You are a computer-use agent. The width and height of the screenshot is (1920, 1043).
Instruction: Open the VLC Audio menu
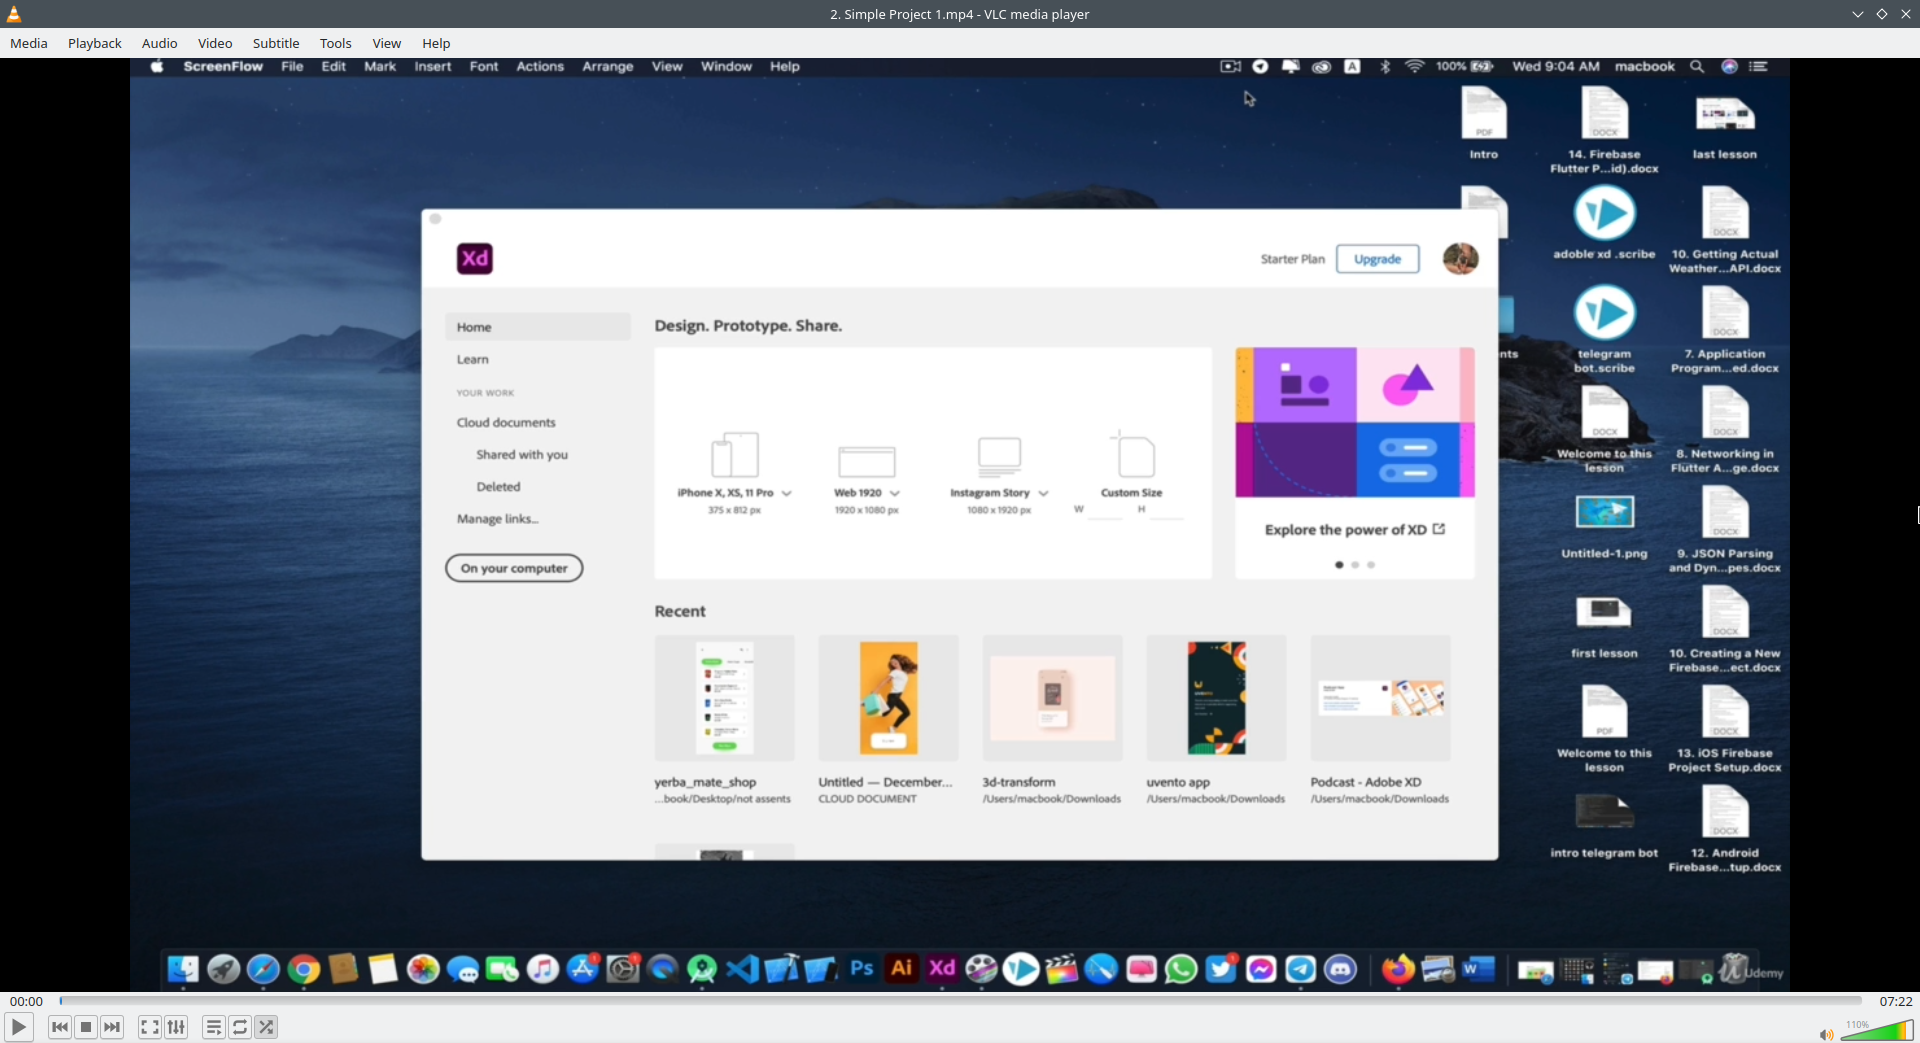pos(160,43)
